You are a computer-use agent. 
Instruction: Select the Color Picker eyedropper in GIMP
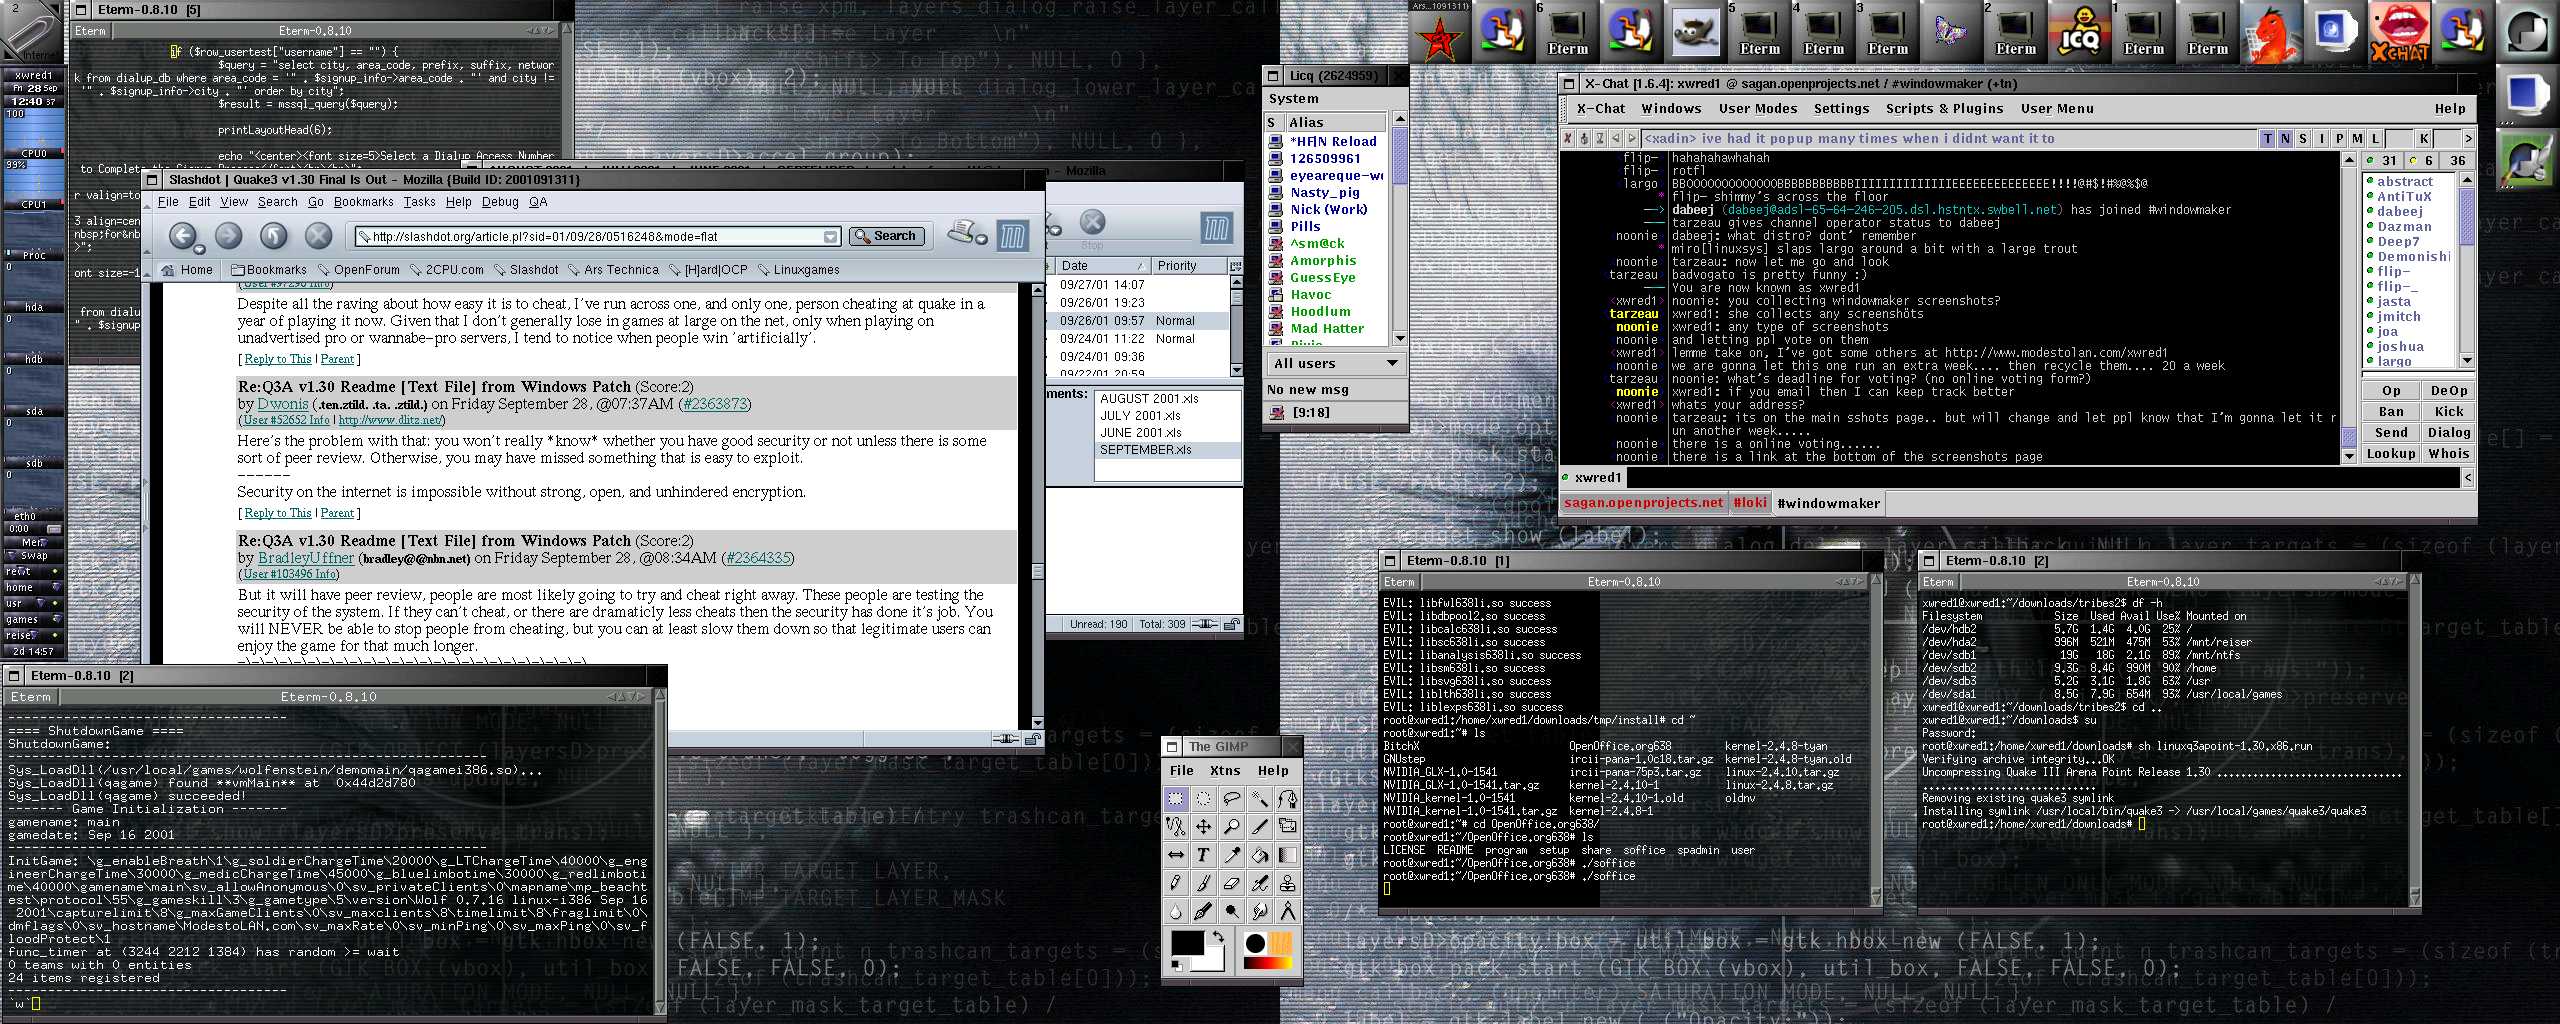(x=1232, y=855)
